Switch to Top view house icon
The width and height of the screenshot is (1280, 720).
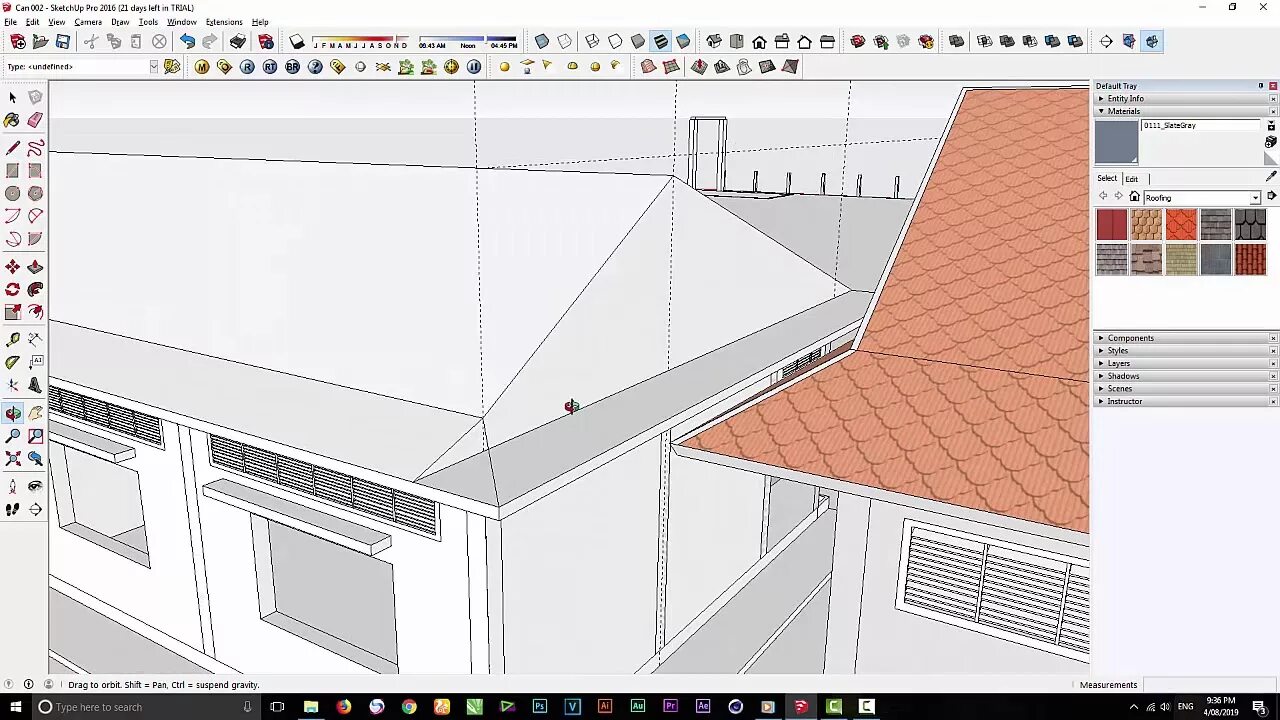[x=737, y=41]
